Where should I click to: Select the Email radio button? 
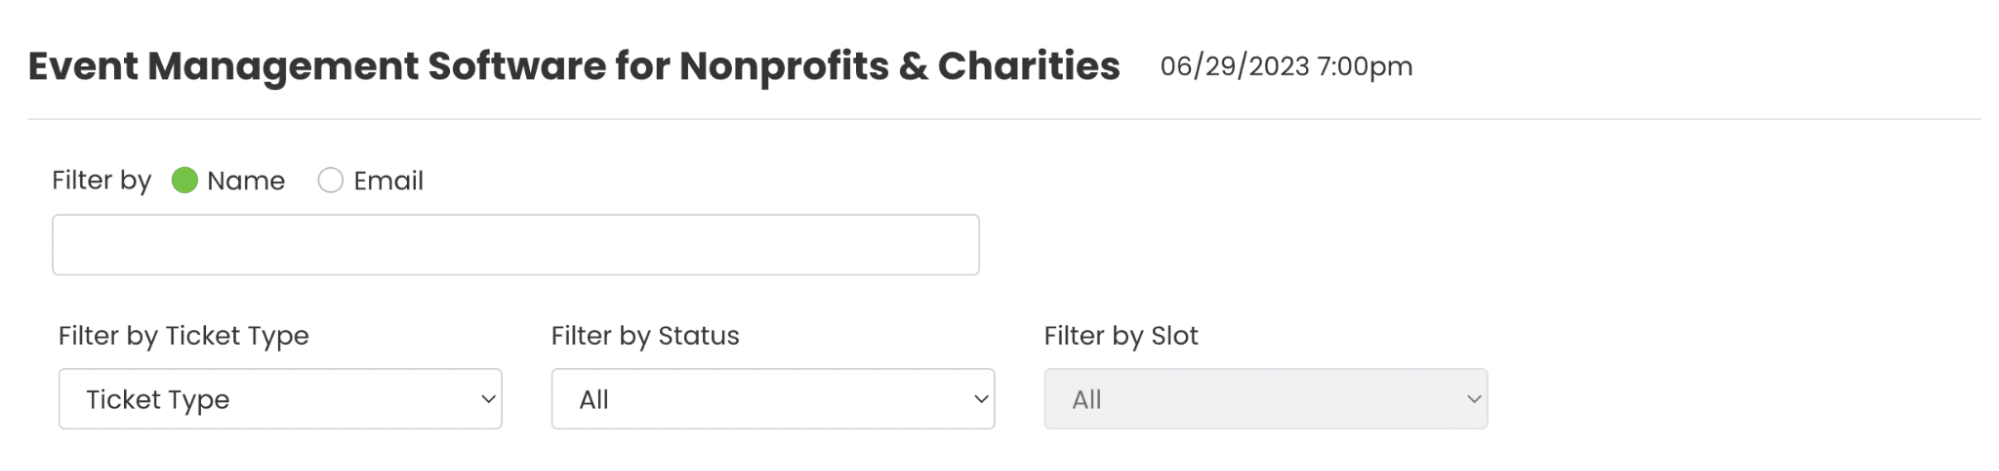tap(330, 180)
